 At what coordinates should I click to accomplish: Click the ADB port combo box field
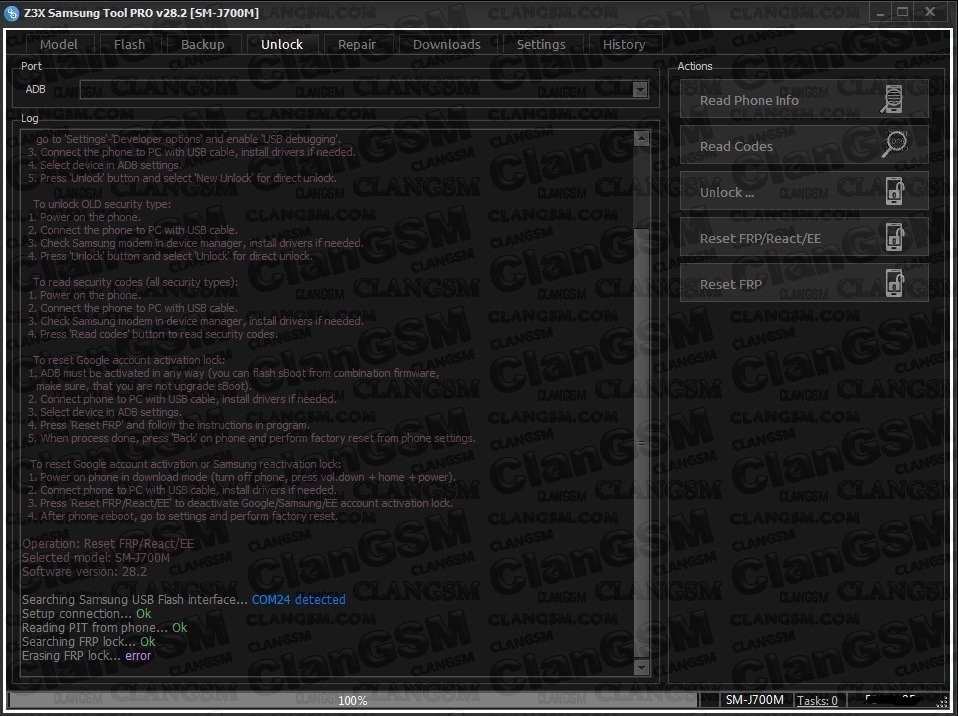click(364, 90)
